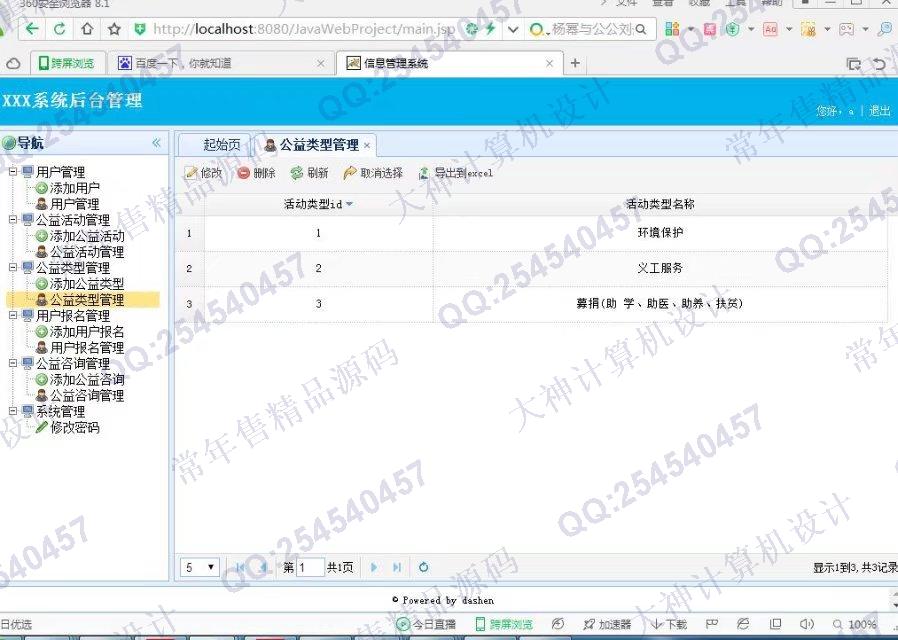The width and height of the screenshot is (898, 640).
Task: Go to previous page in pagination
Action: point(263,567)
